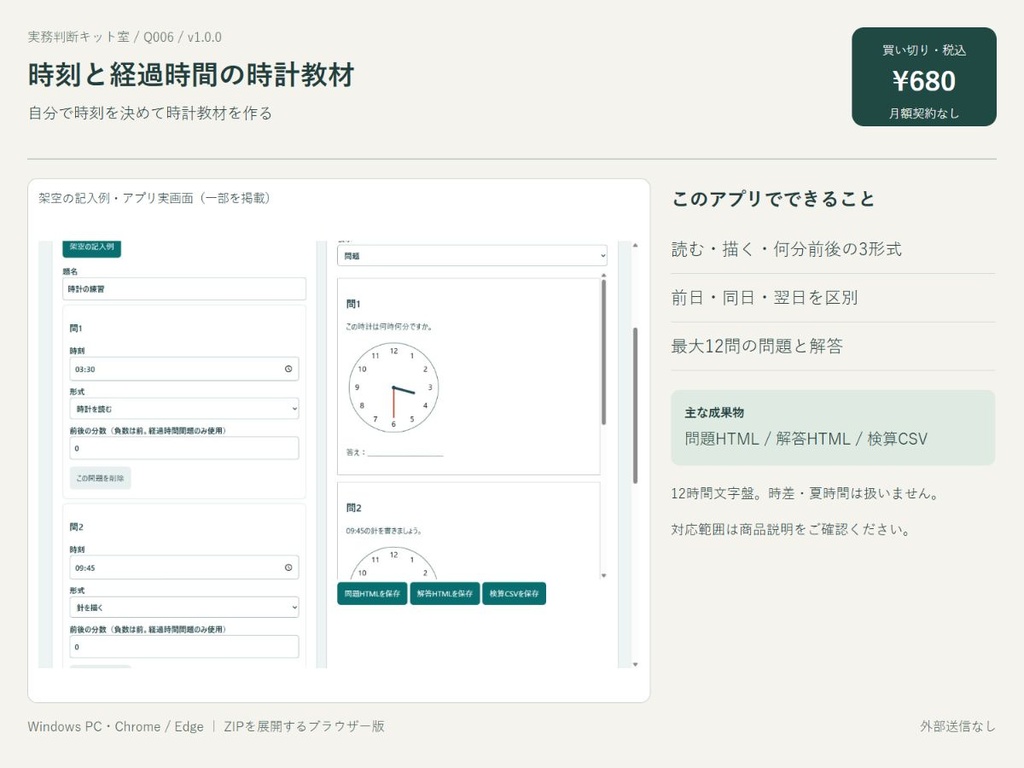
Task: Click the ¥680 price badge
Action: (x=924, y=76)
